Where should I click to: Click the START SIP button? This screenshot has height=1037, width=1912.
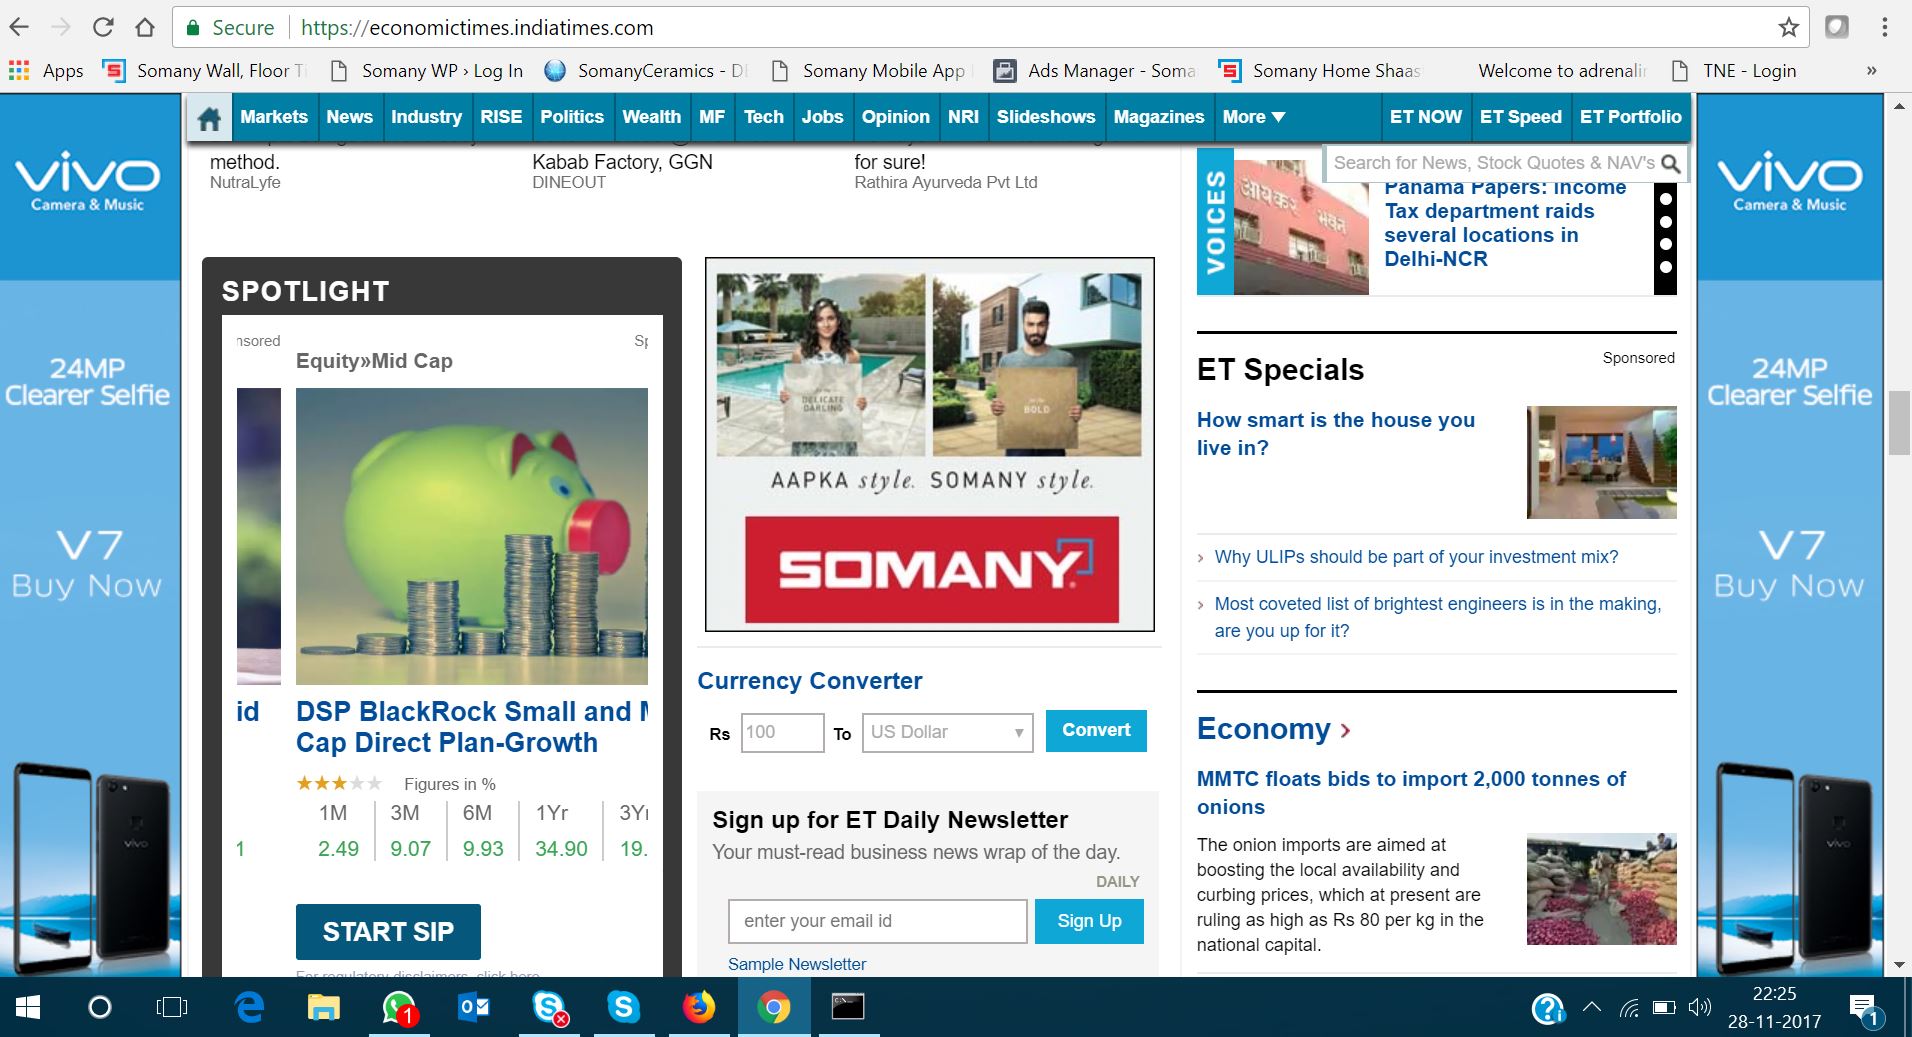pos(388,932)
